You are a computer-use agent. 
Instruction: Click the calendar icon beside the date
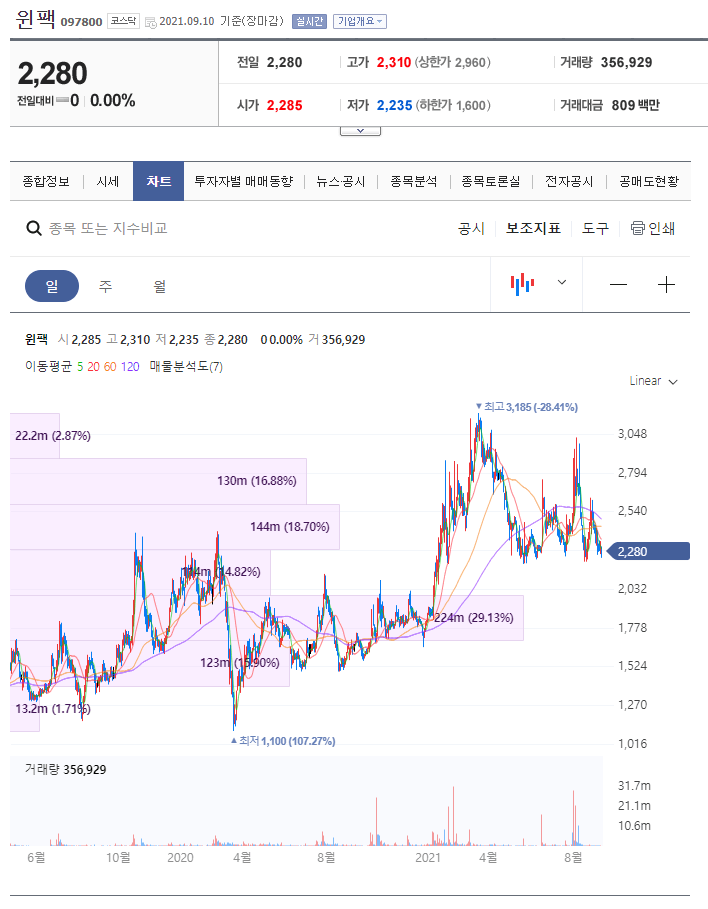pos(150,23)
